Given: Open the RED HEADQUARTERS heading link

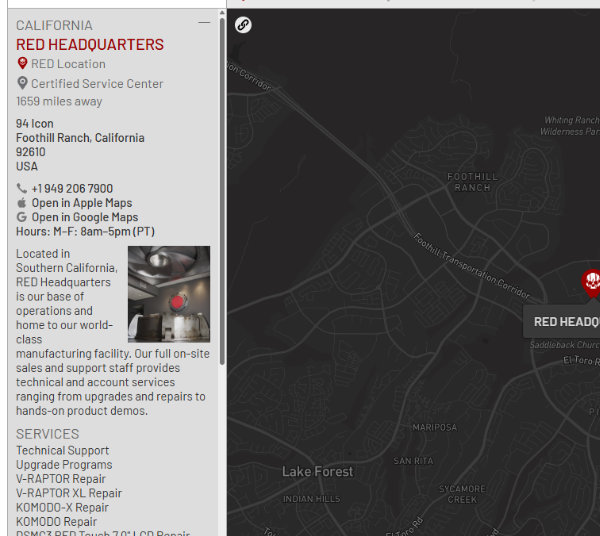Looking at the screenshot, I should coord(90,45).
